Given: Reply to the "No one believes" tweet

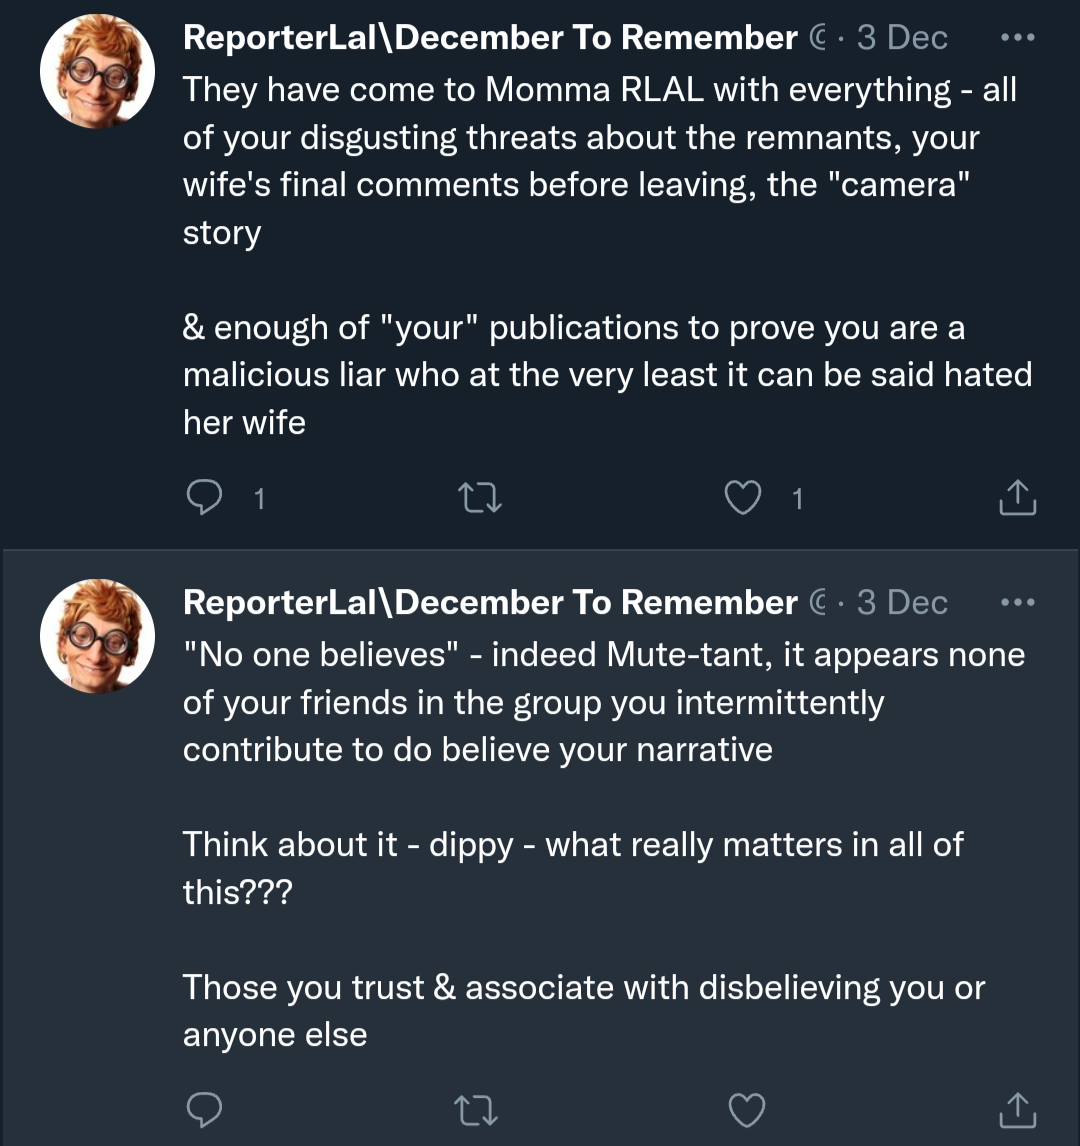Looking at the screenshot, I should (x=205, y=1108).
